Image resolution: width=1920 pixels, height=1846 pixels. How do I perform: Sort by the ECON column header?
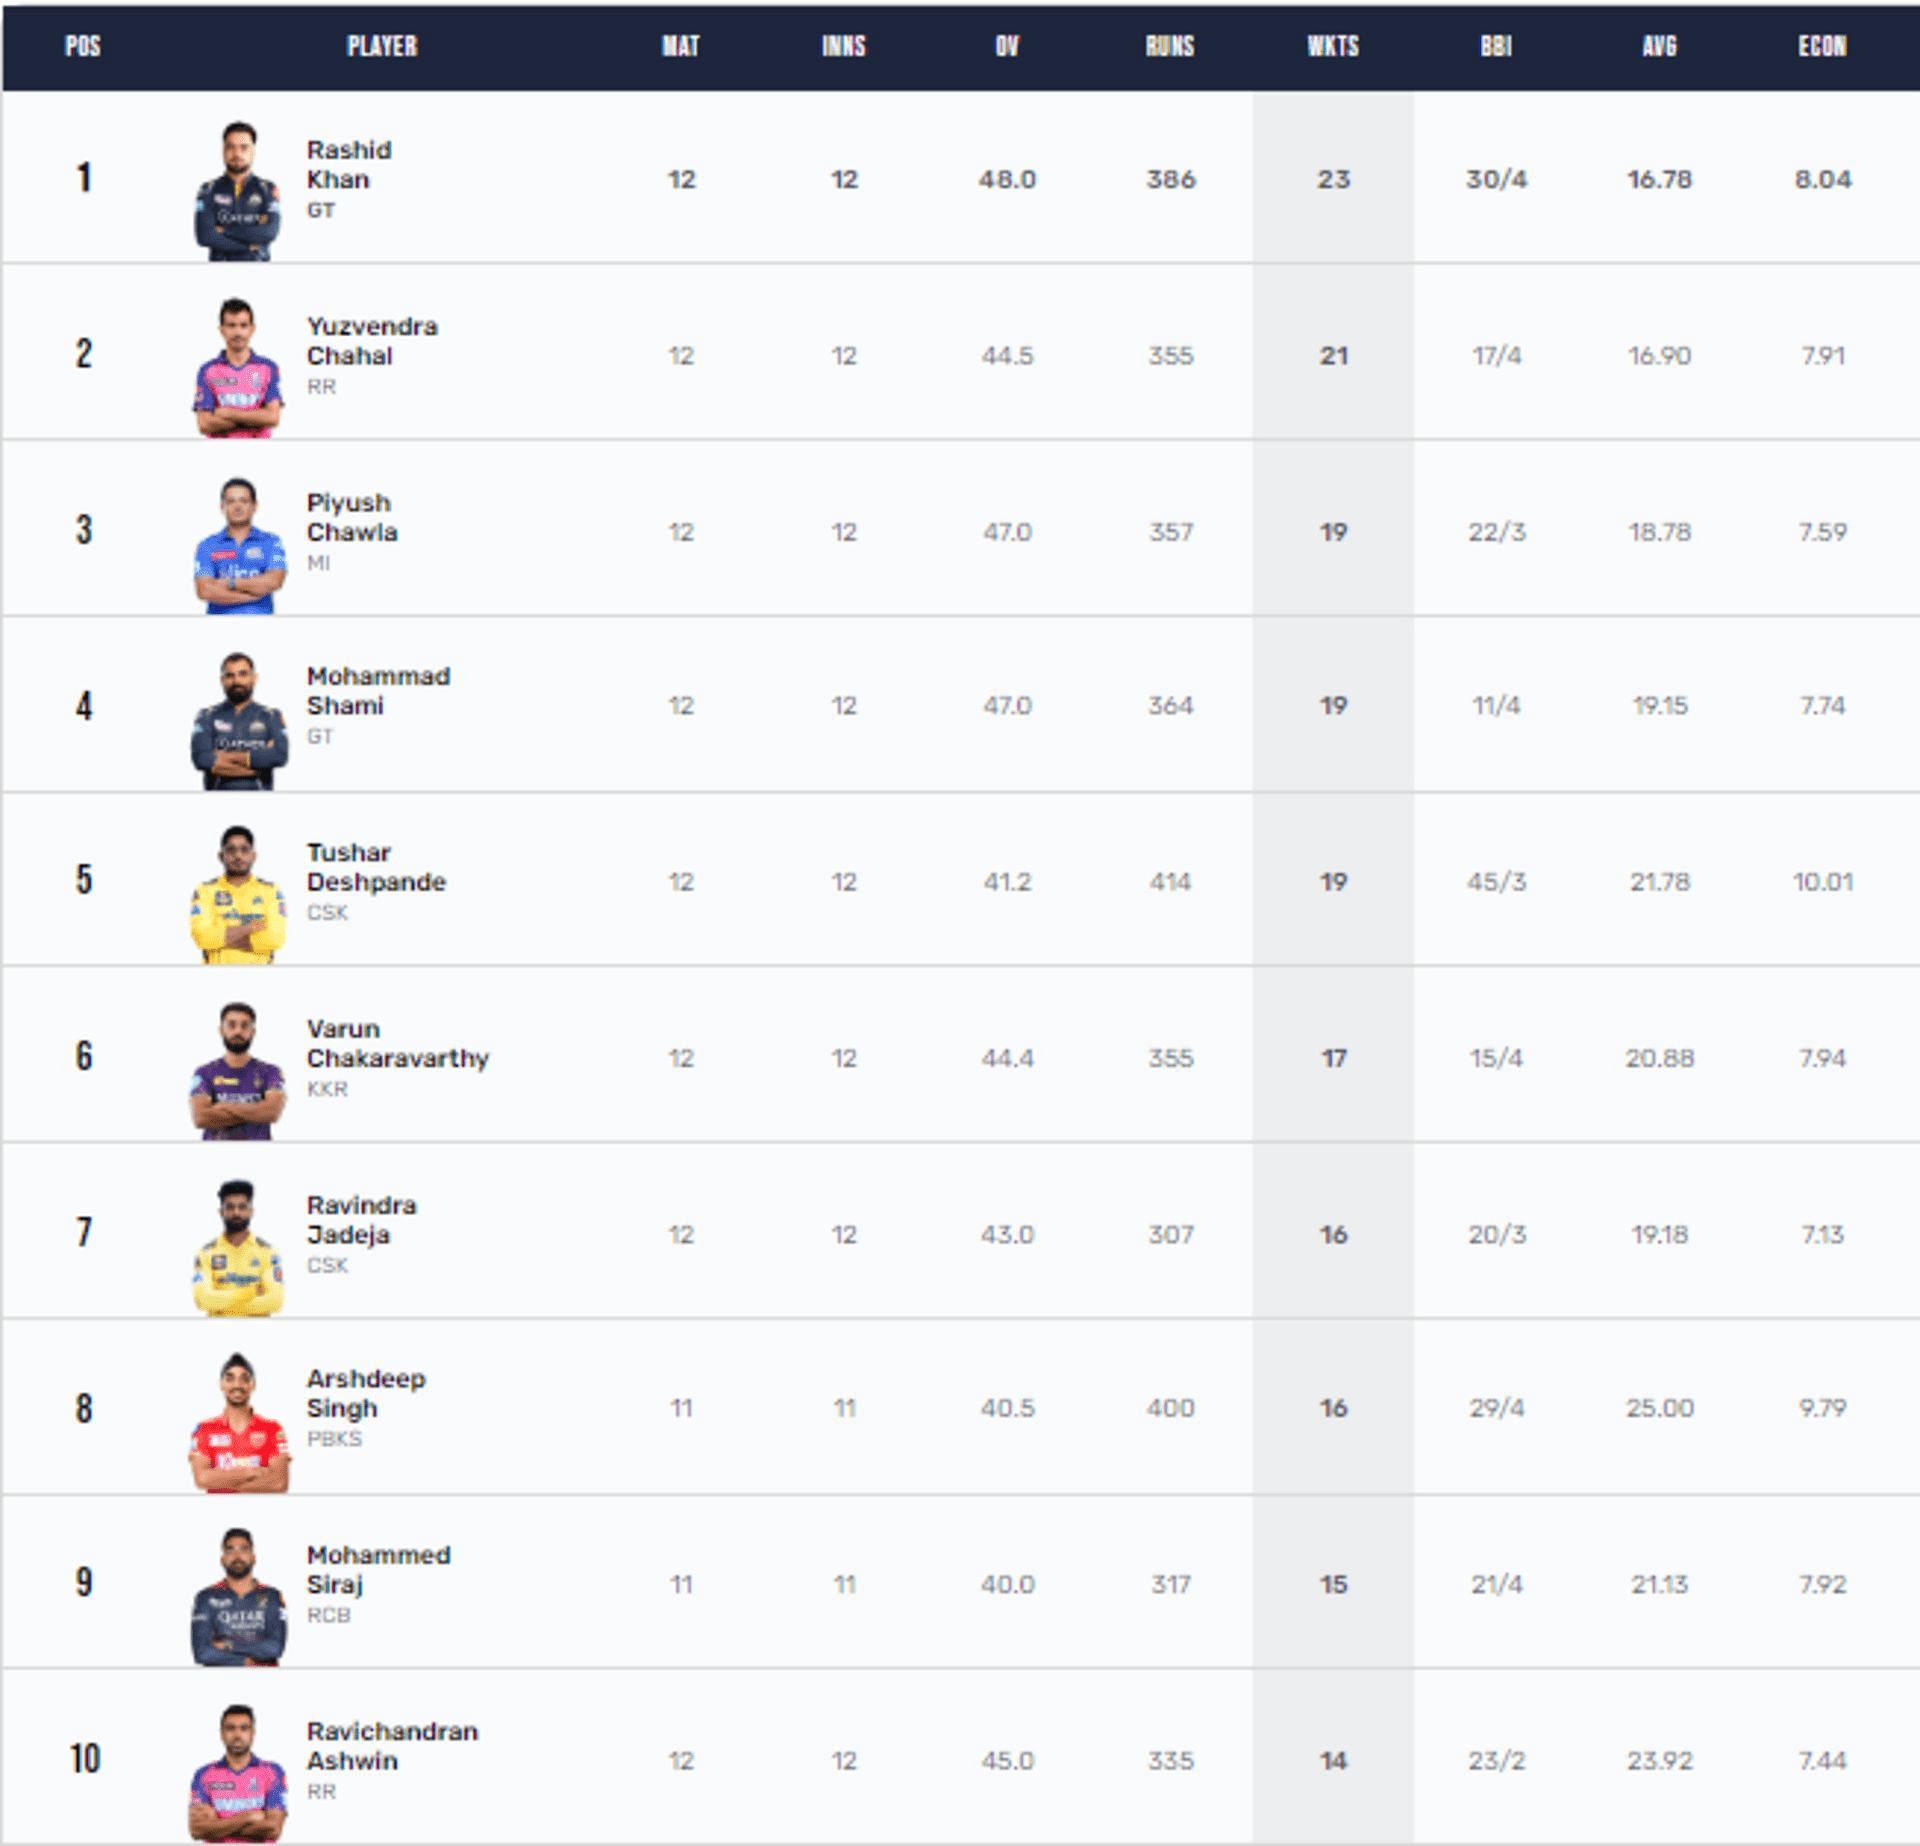pos(1822,46)
